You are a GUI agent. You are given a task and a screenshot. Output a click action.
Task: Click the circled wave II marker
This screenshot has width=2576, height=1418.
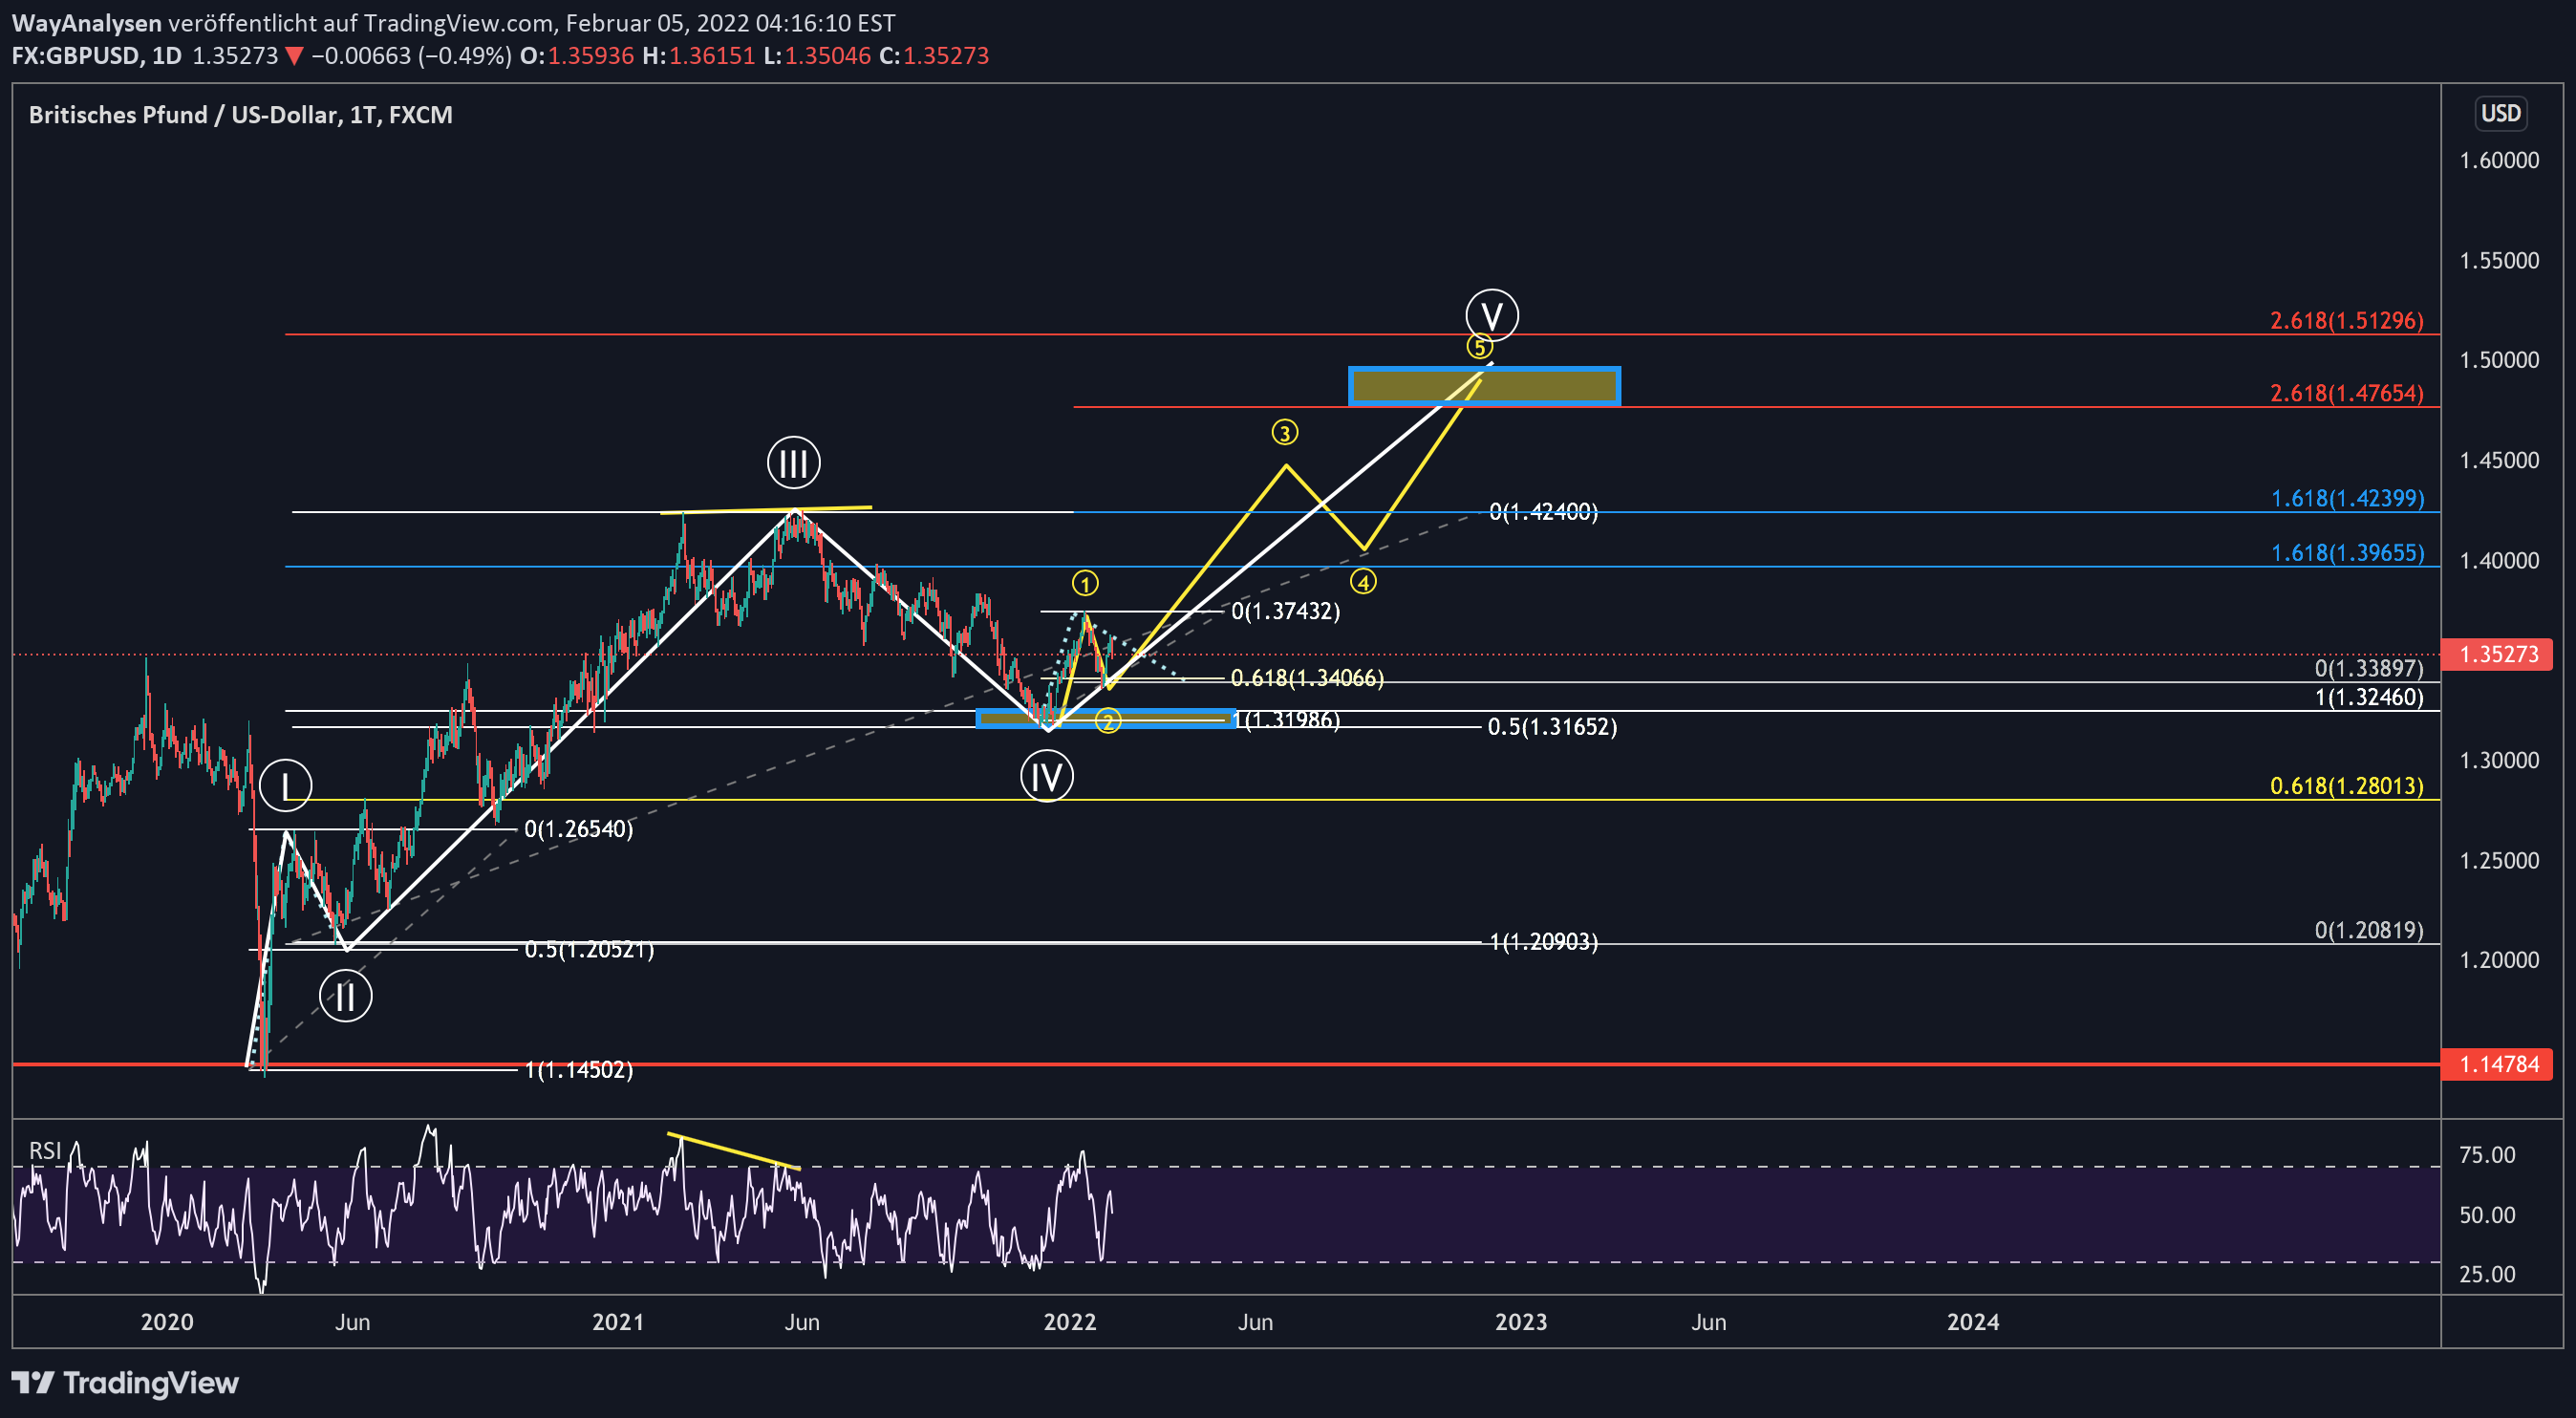[x=345, y=995]
